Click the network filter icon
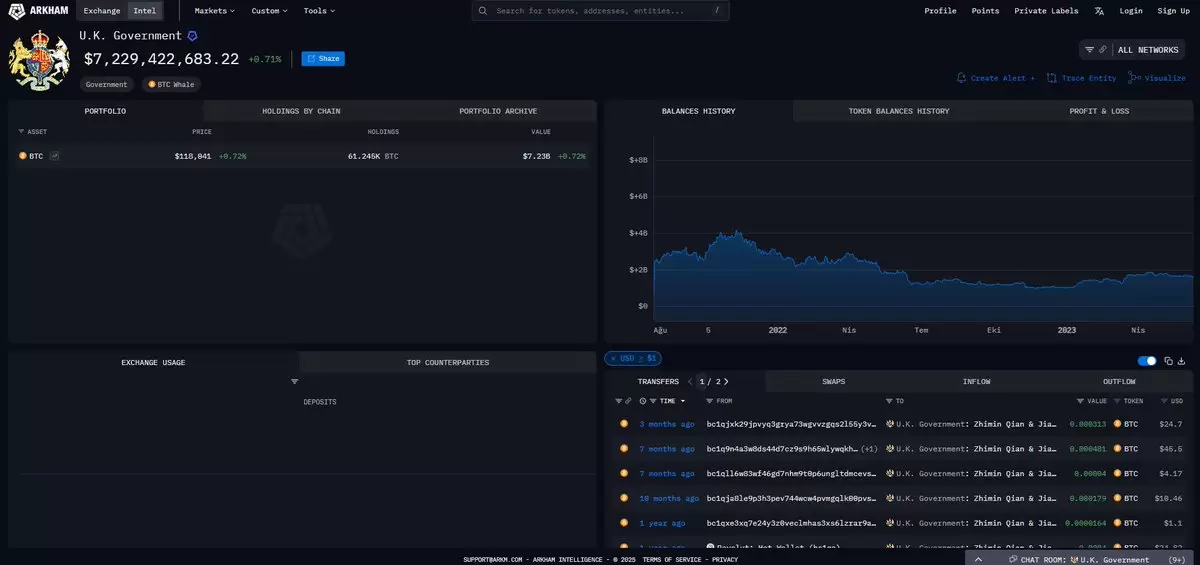The height and width of the screenshot is (565, 1200). coord(1090,50)
